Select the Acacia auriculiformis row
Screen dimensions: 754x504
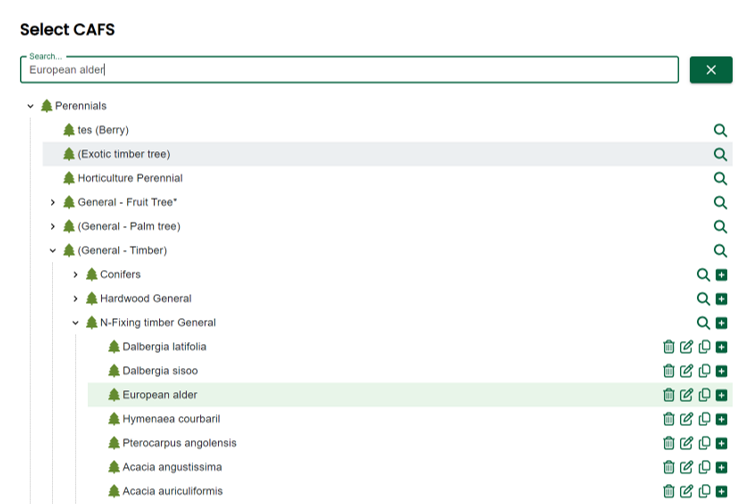tap(410, 491)
